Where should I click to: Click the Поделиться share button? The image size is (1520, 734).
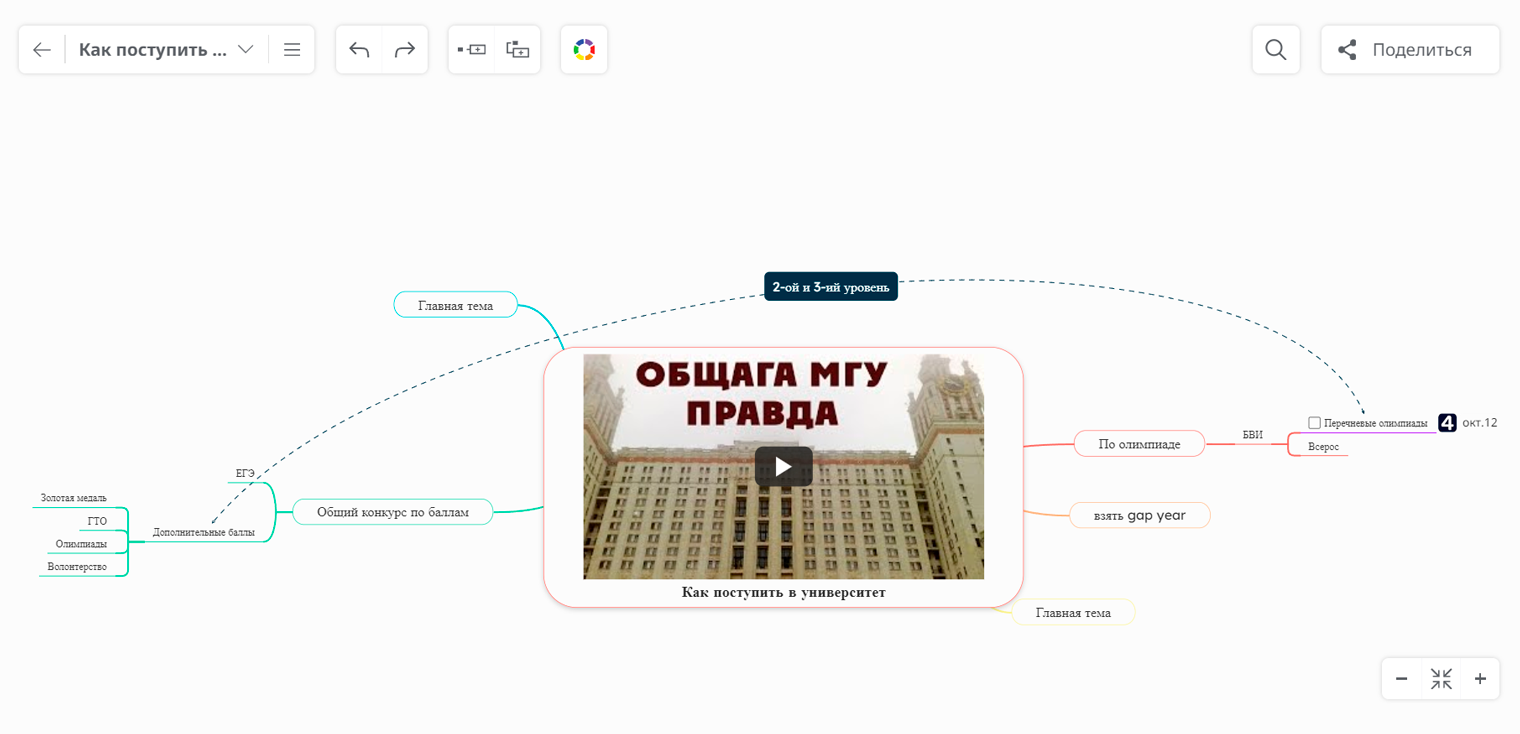[1410, 50]
